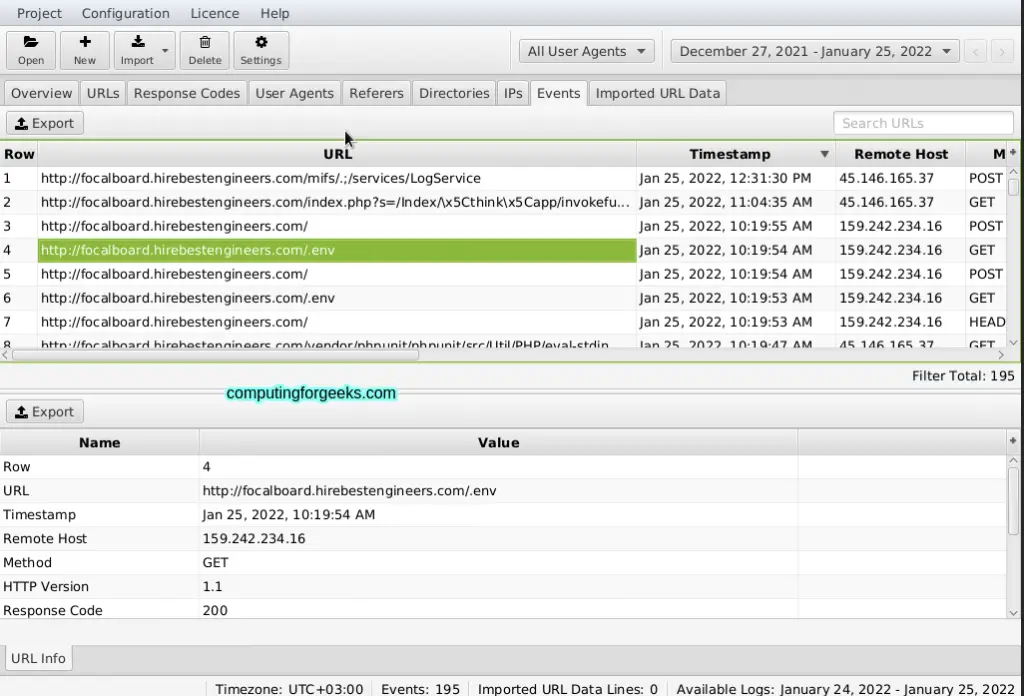Click the events table horizontal scrollbar
This screenshot has height=696, width=1024.
click(216, 355)
